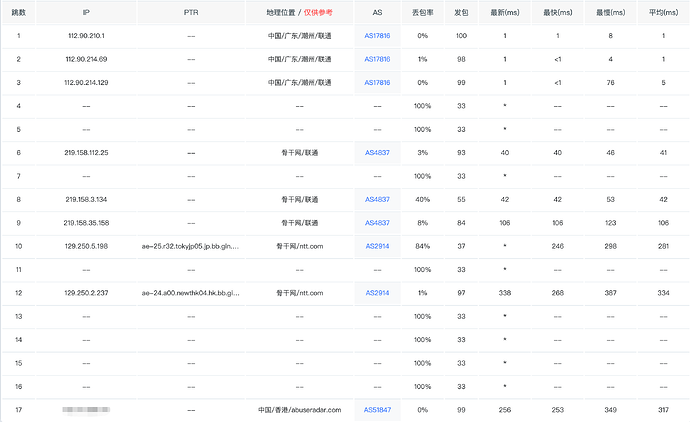Open AS17816 link for 112.90.214.129

[x=377, y=82]
